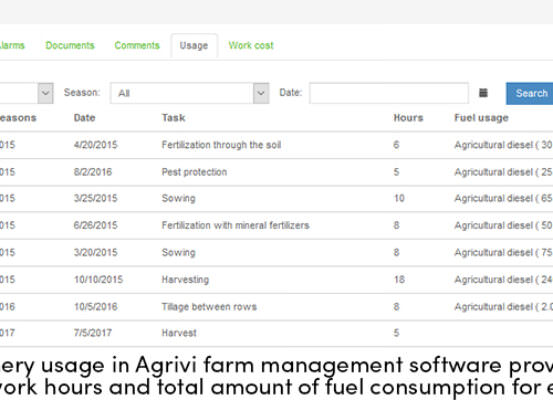Select Tillage between rows task
The width and height of the screenshot is (553, 400).
[x=209, y=307]
